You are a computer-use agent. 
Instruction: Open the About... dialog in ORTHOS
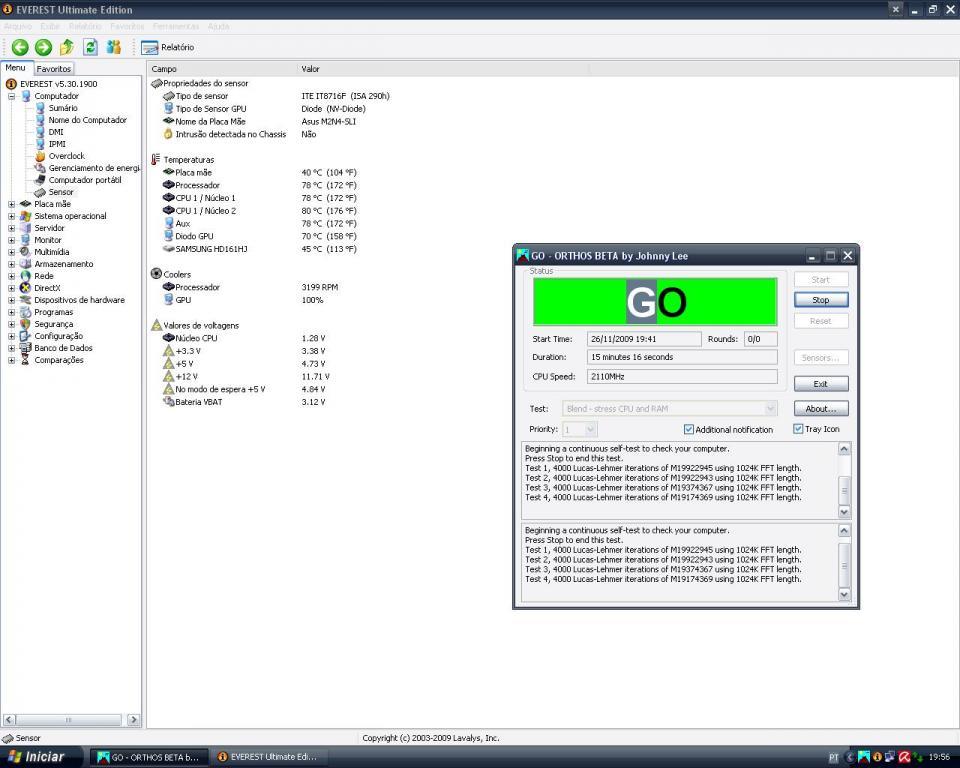[x=820, y=408]
